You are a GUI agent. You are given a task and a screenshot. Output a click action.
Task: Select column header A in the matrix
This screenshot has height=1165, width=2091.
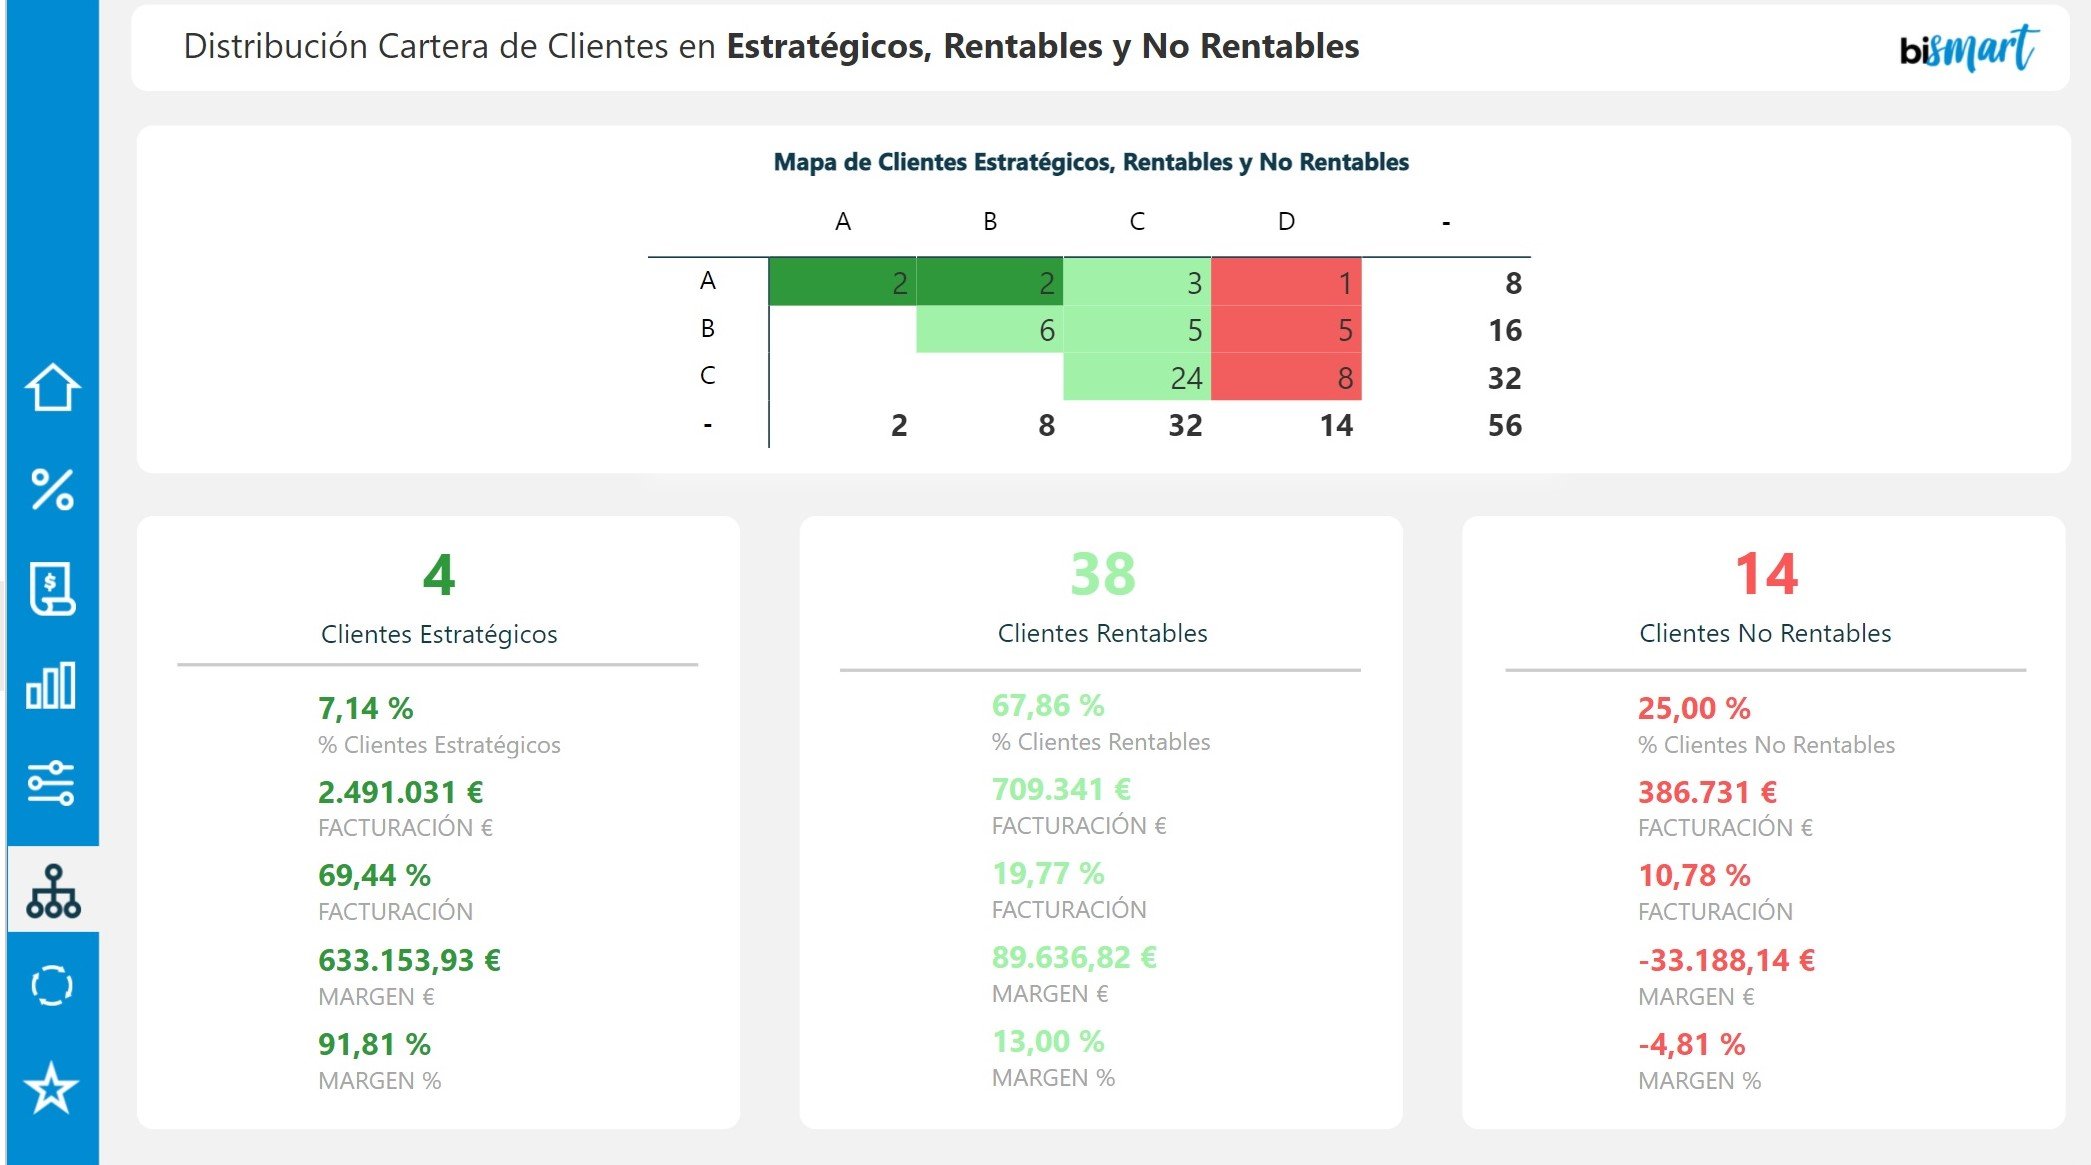[843, 221]
